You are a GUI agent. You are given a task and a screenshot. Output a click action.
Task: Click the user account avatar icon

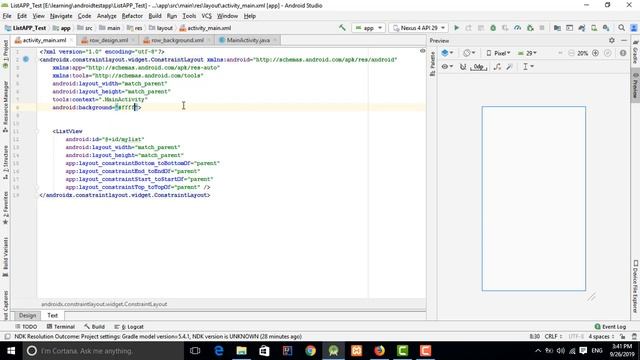[x=634, y=28]
